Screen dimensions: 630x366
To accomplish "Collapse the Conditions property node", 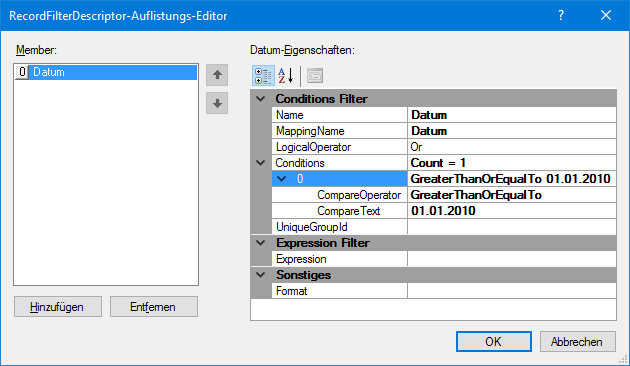I will coord(261,163).
